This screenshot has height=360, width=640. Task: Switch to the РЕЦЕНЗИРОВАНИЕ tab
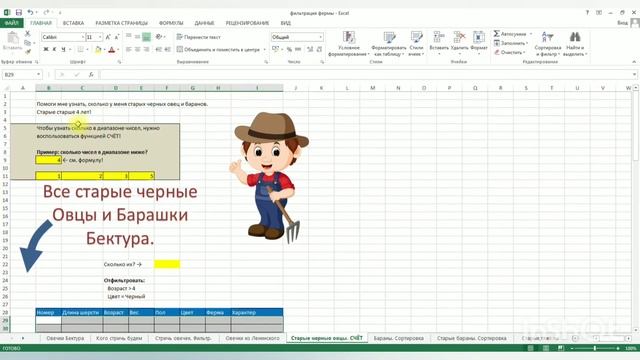[x=247, y=23]
